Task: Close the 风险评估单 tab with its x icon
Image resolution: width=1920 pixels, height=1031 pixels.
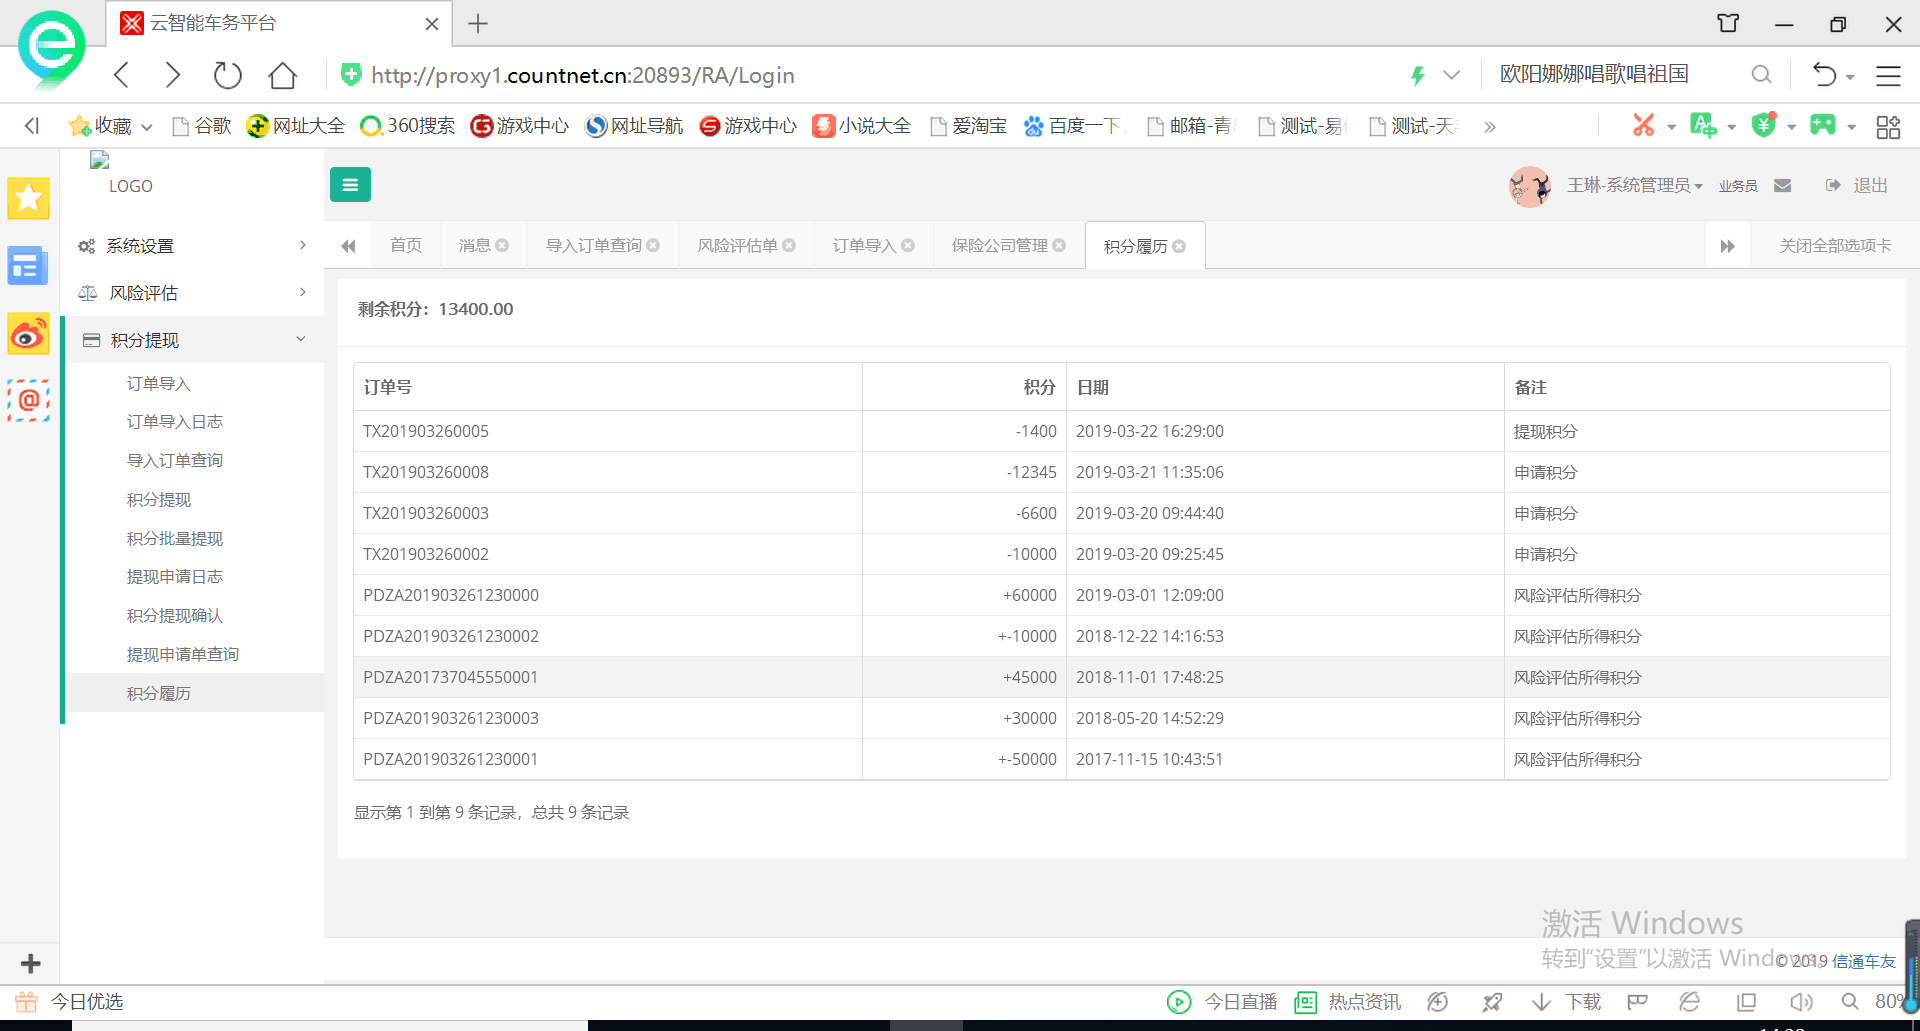Action: [789, 246]
